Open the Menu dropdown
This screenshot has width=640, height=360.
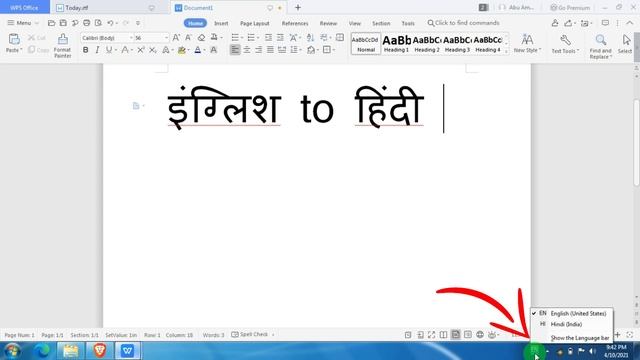23,23
